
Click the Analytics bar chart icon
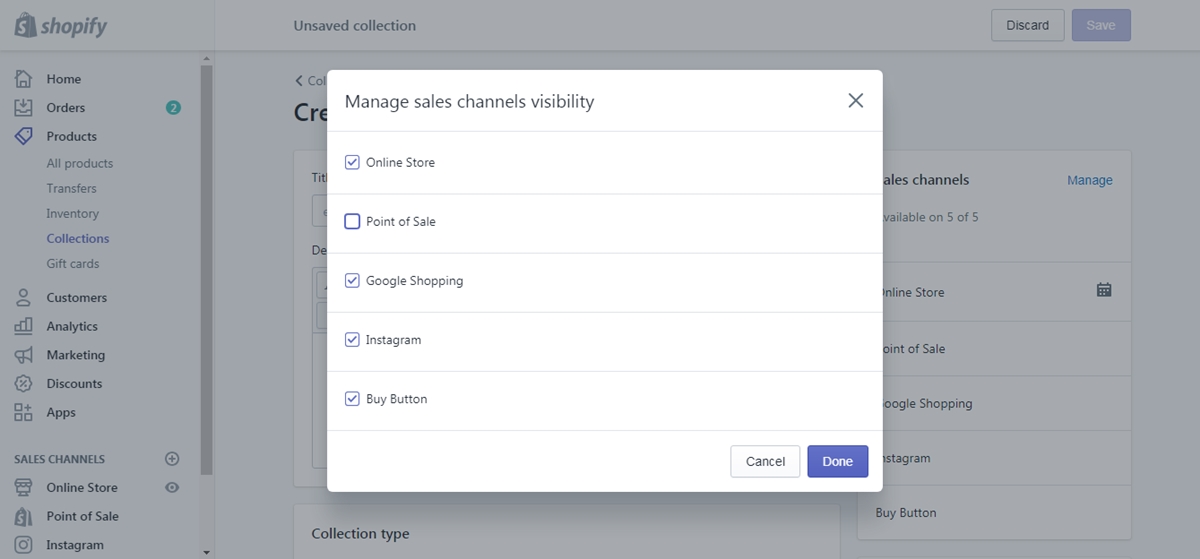(x=24, y=326)
